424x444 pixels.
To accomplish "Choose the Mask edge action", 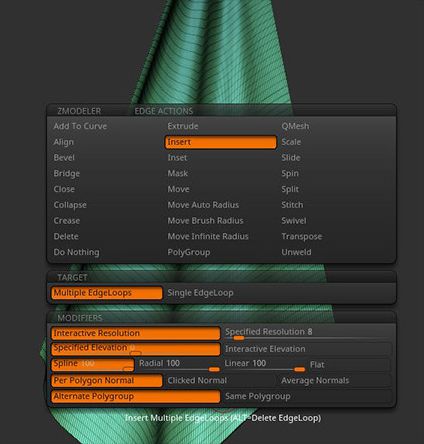I will (178, 173).
